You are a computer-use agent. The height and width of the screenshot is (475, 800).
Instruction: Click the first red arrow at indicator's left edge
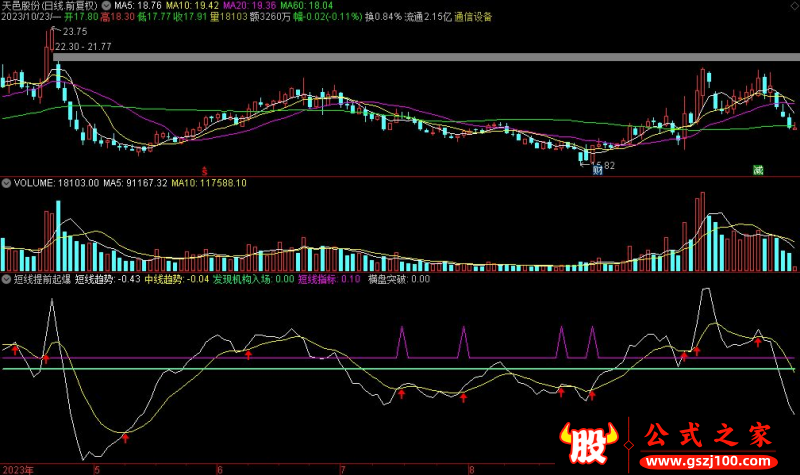point(15,347)
